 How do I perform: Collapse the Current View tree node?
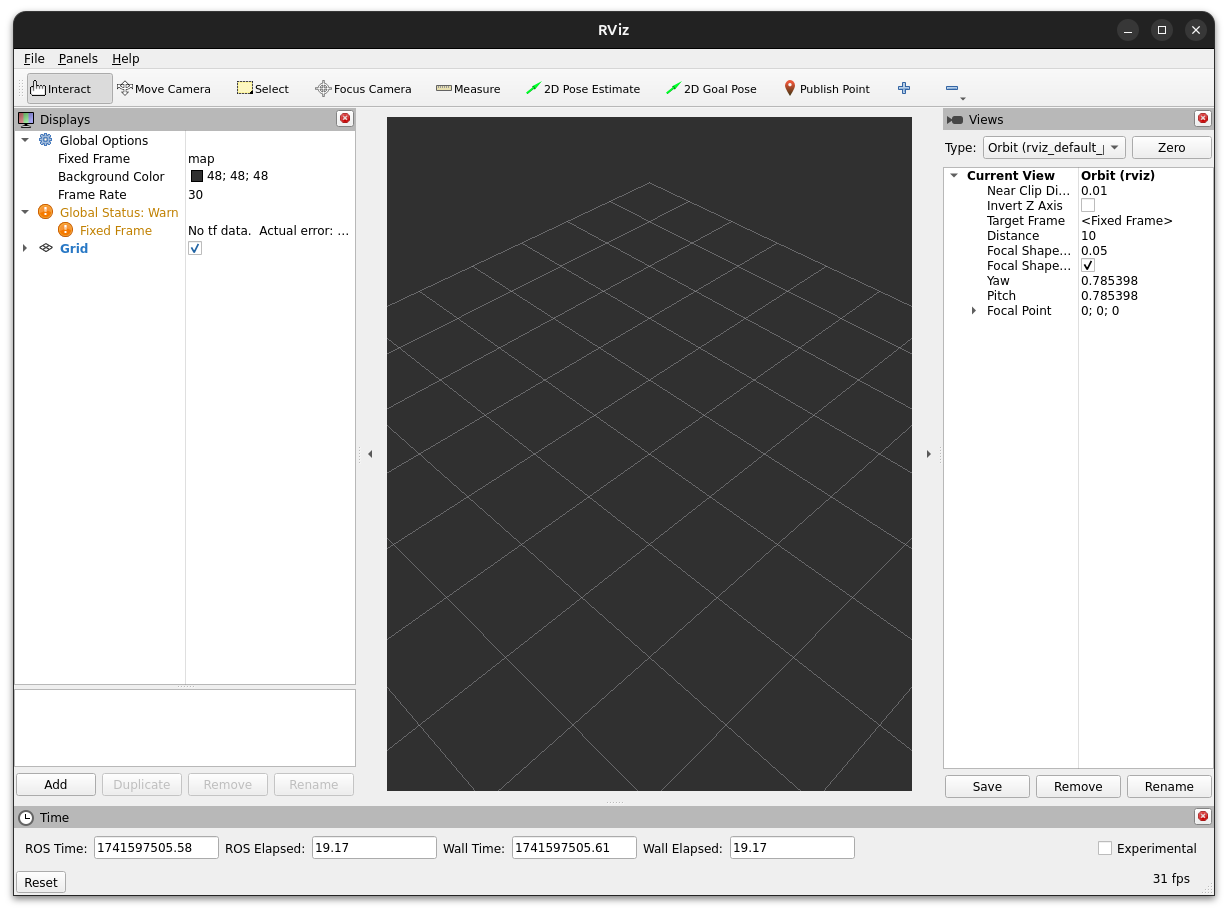tap(954, 175)
